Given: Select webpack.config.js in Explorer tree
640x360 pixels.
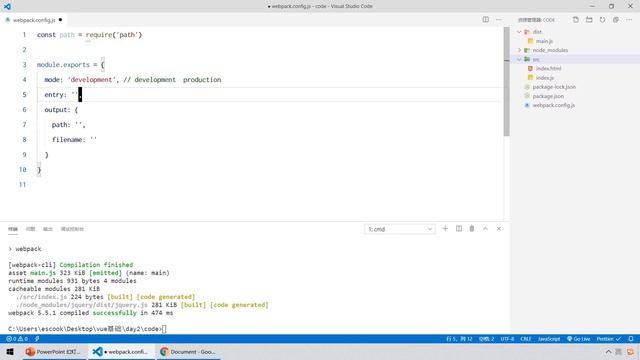Looking at the screenshot, I should point(553,105).
